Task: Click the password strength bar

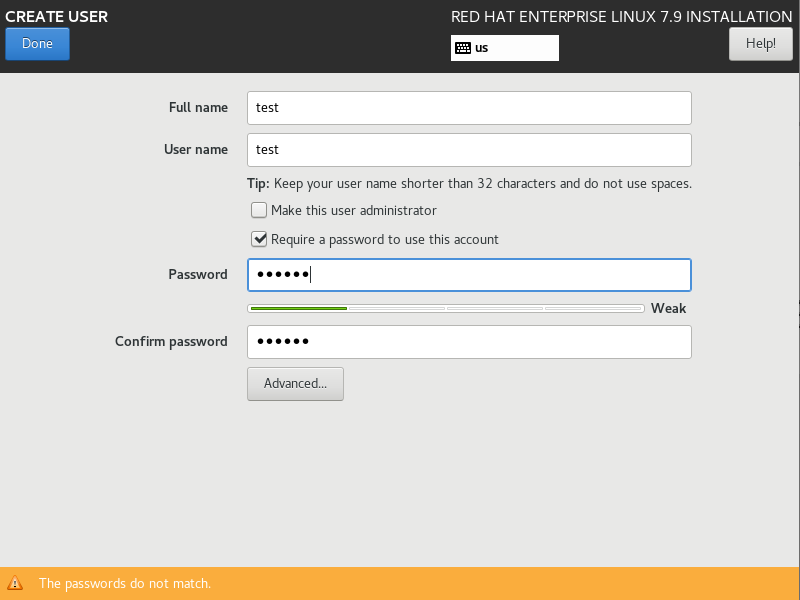Action: (x=446, y=309)
